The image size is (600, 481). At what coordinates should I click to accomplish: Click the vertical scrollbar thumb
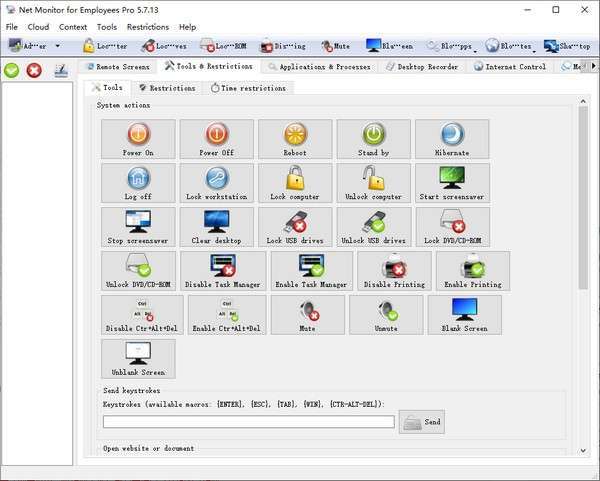pyautogui.click(x=583, y=198)
